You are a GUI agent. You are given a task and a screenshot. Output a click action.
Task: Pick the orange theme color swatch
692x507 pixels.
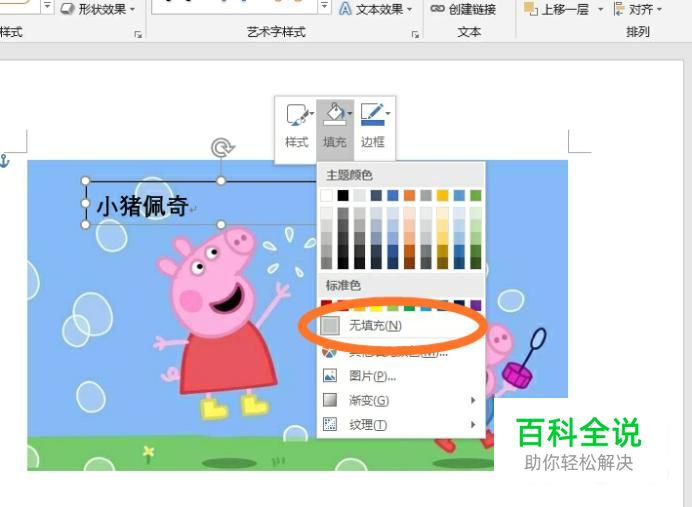409,195
